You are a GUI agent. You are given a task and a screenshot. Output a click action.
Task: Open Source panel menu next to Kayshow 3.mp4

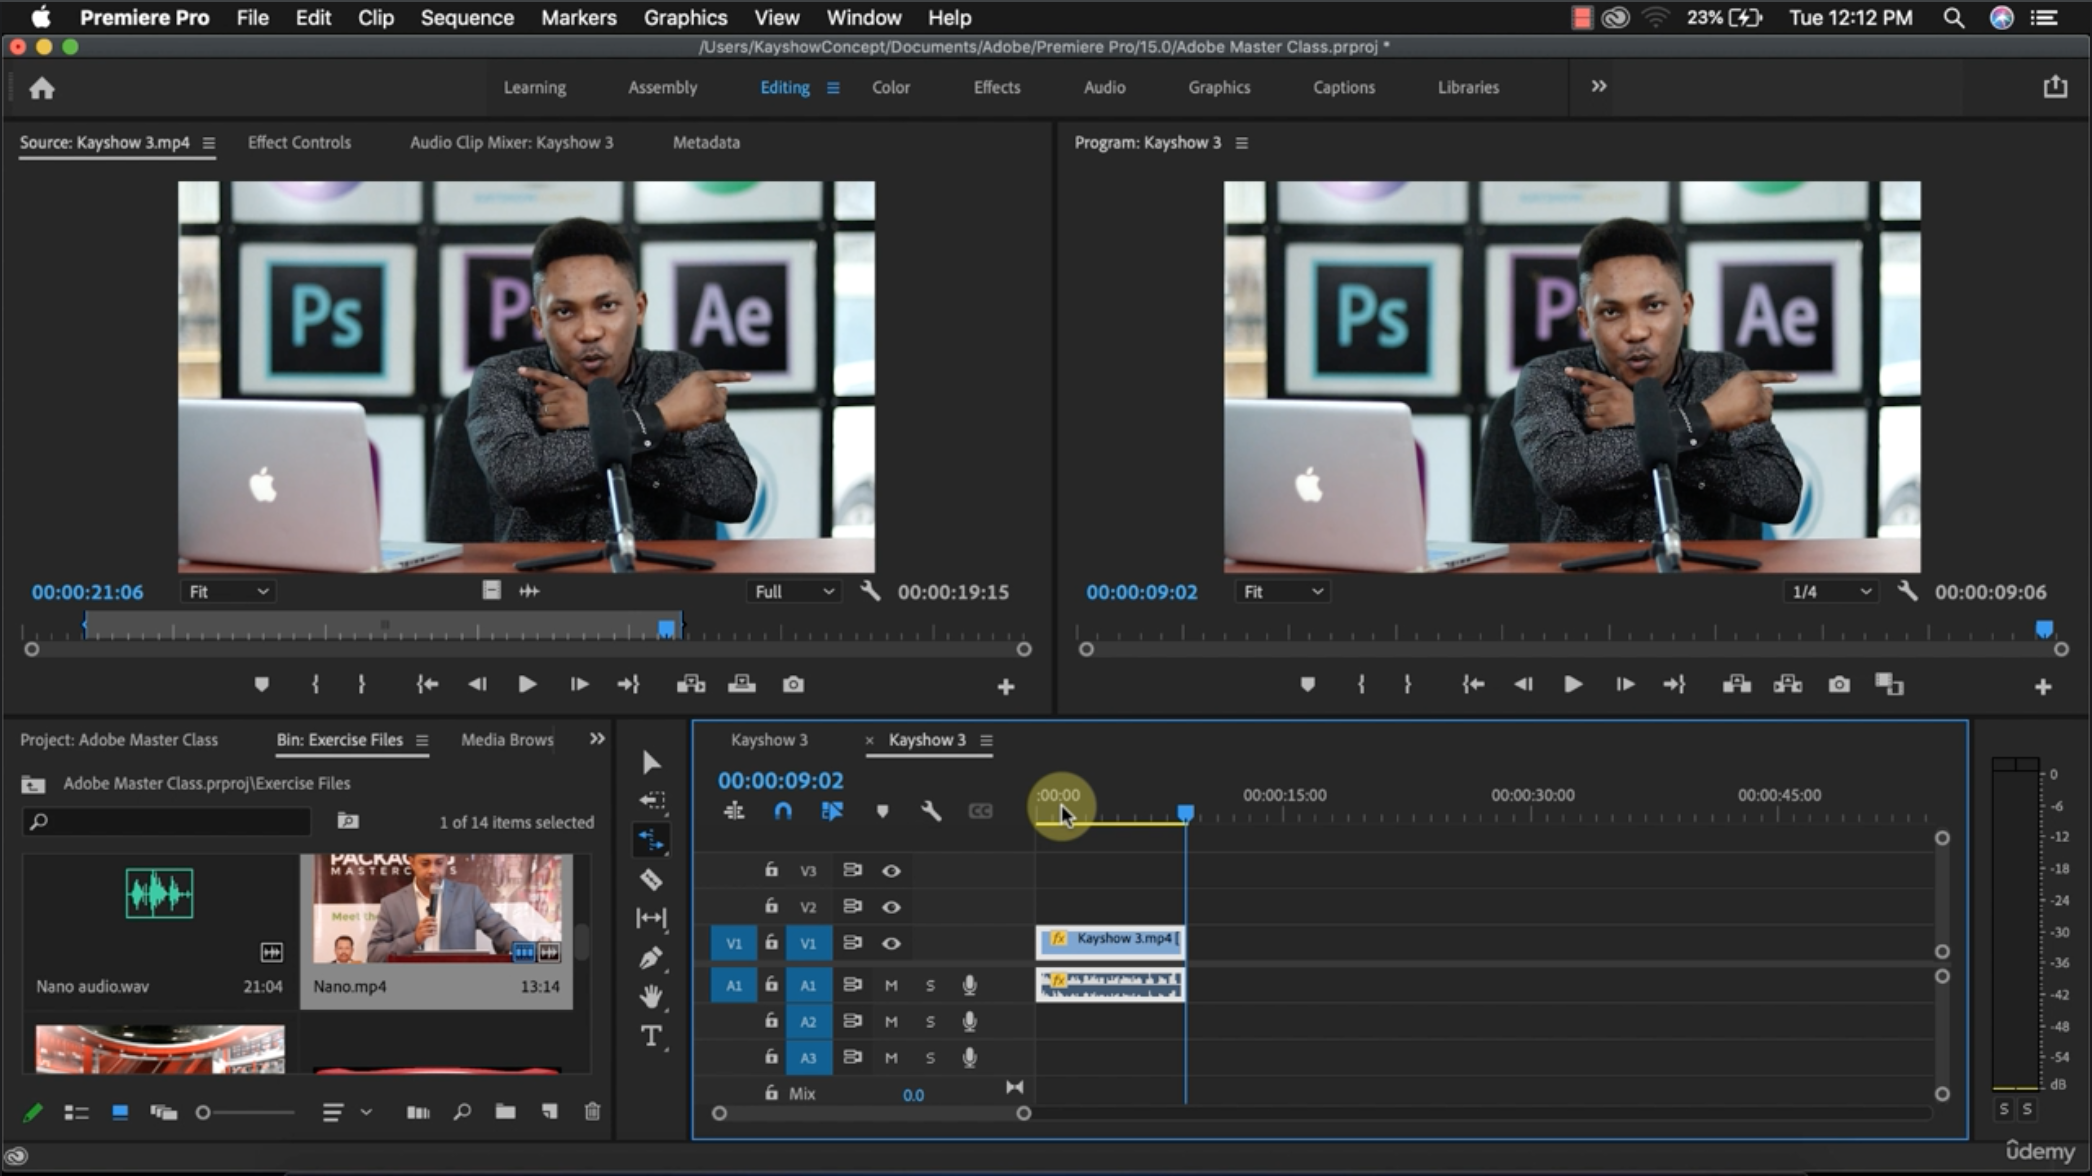coord(208,143)
